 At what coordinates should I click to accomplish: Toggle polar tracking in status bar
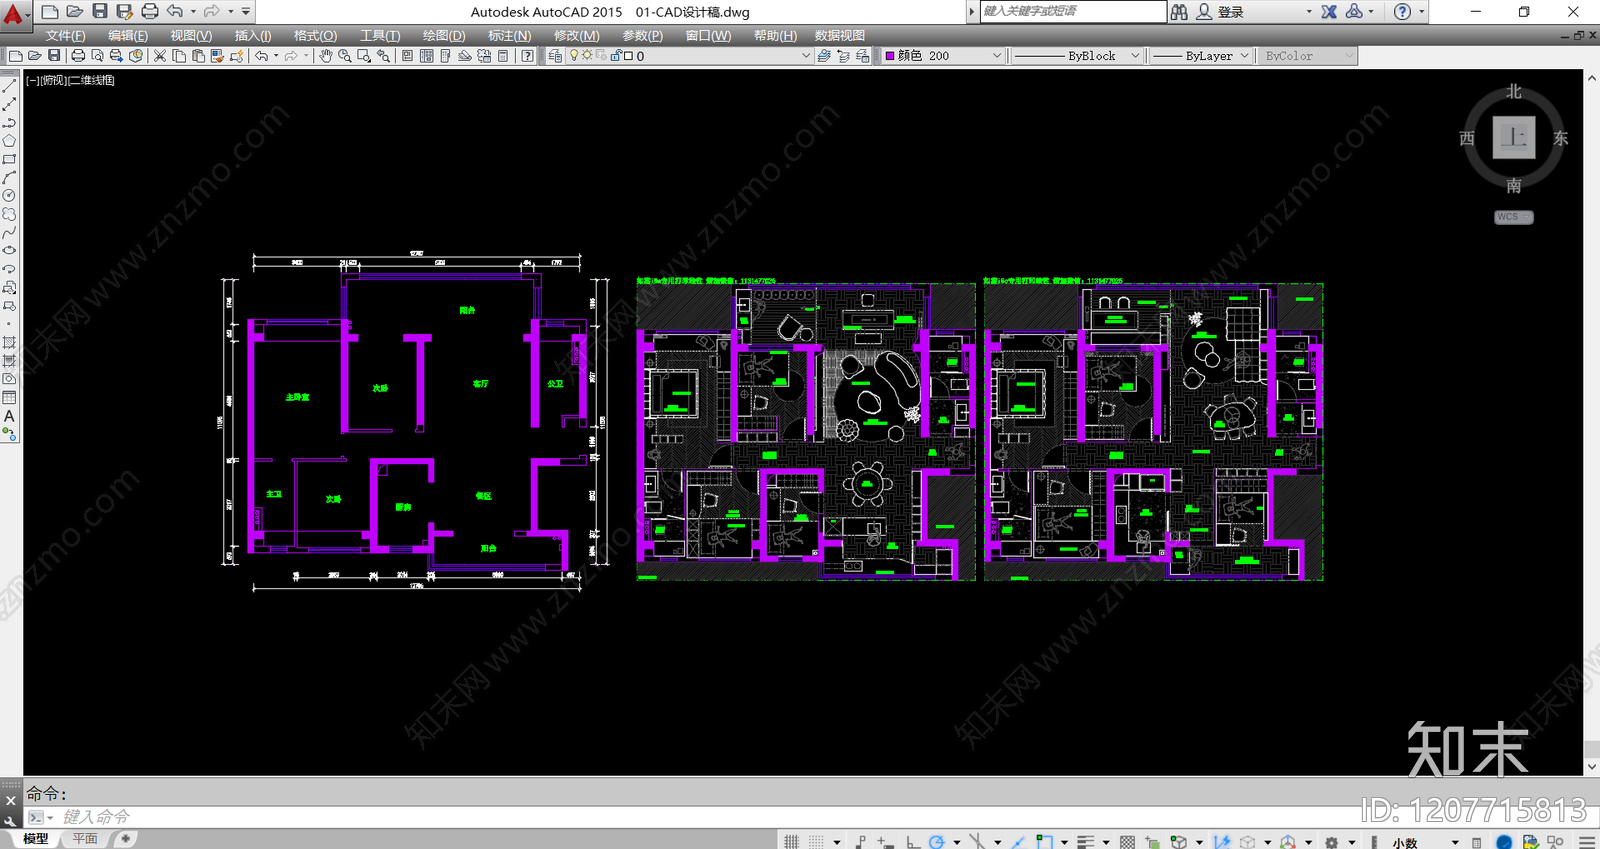936,841
